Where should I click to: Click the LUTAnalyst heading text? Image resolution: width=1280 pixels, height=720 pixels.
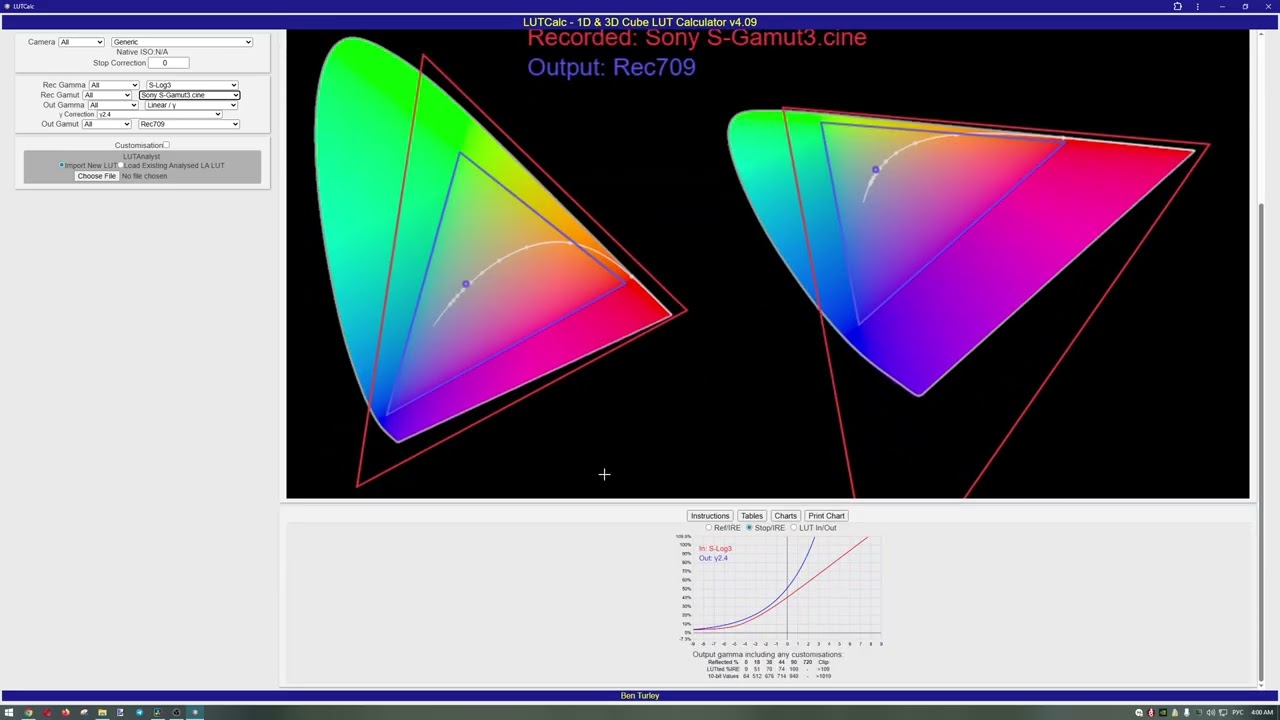141,156
